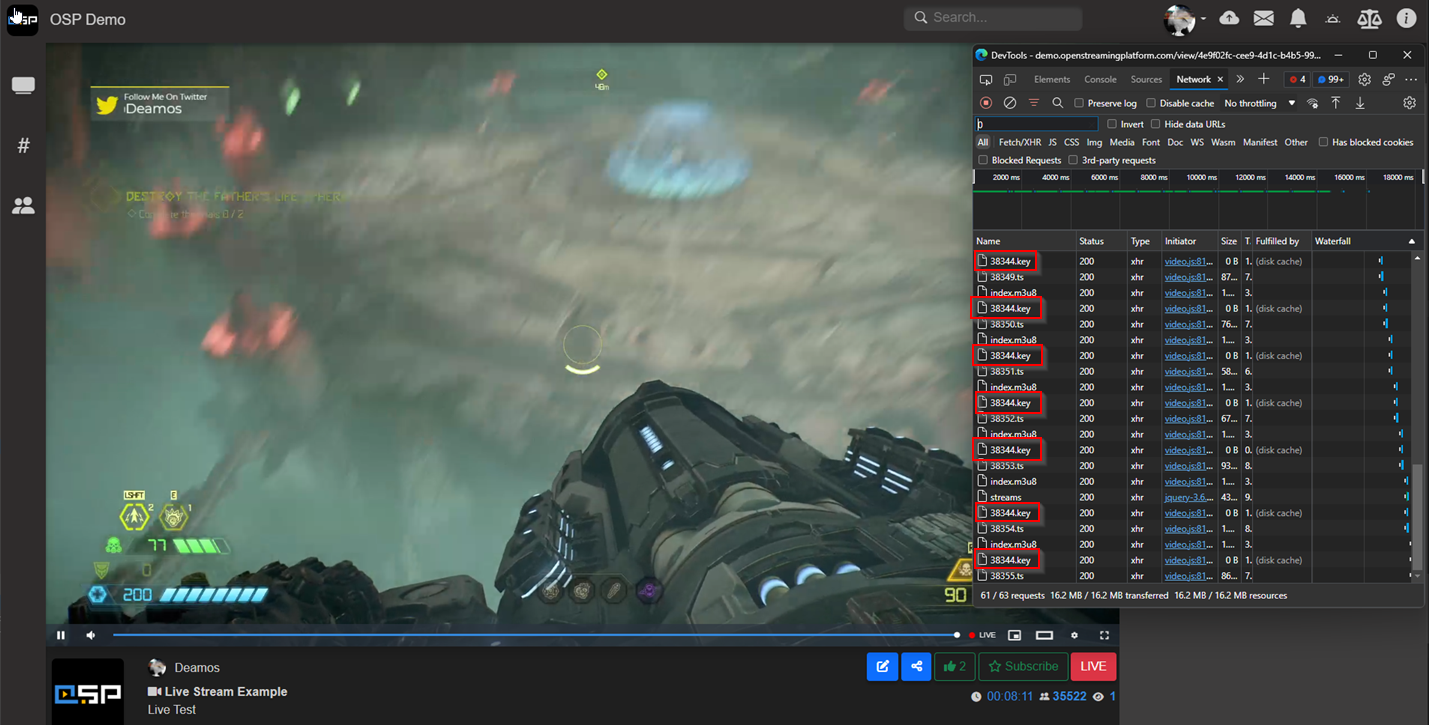The width and height of the screenshot is (1429, 725).
Task: Filter requests by Media type
Action: click(x=1122, y=142)
